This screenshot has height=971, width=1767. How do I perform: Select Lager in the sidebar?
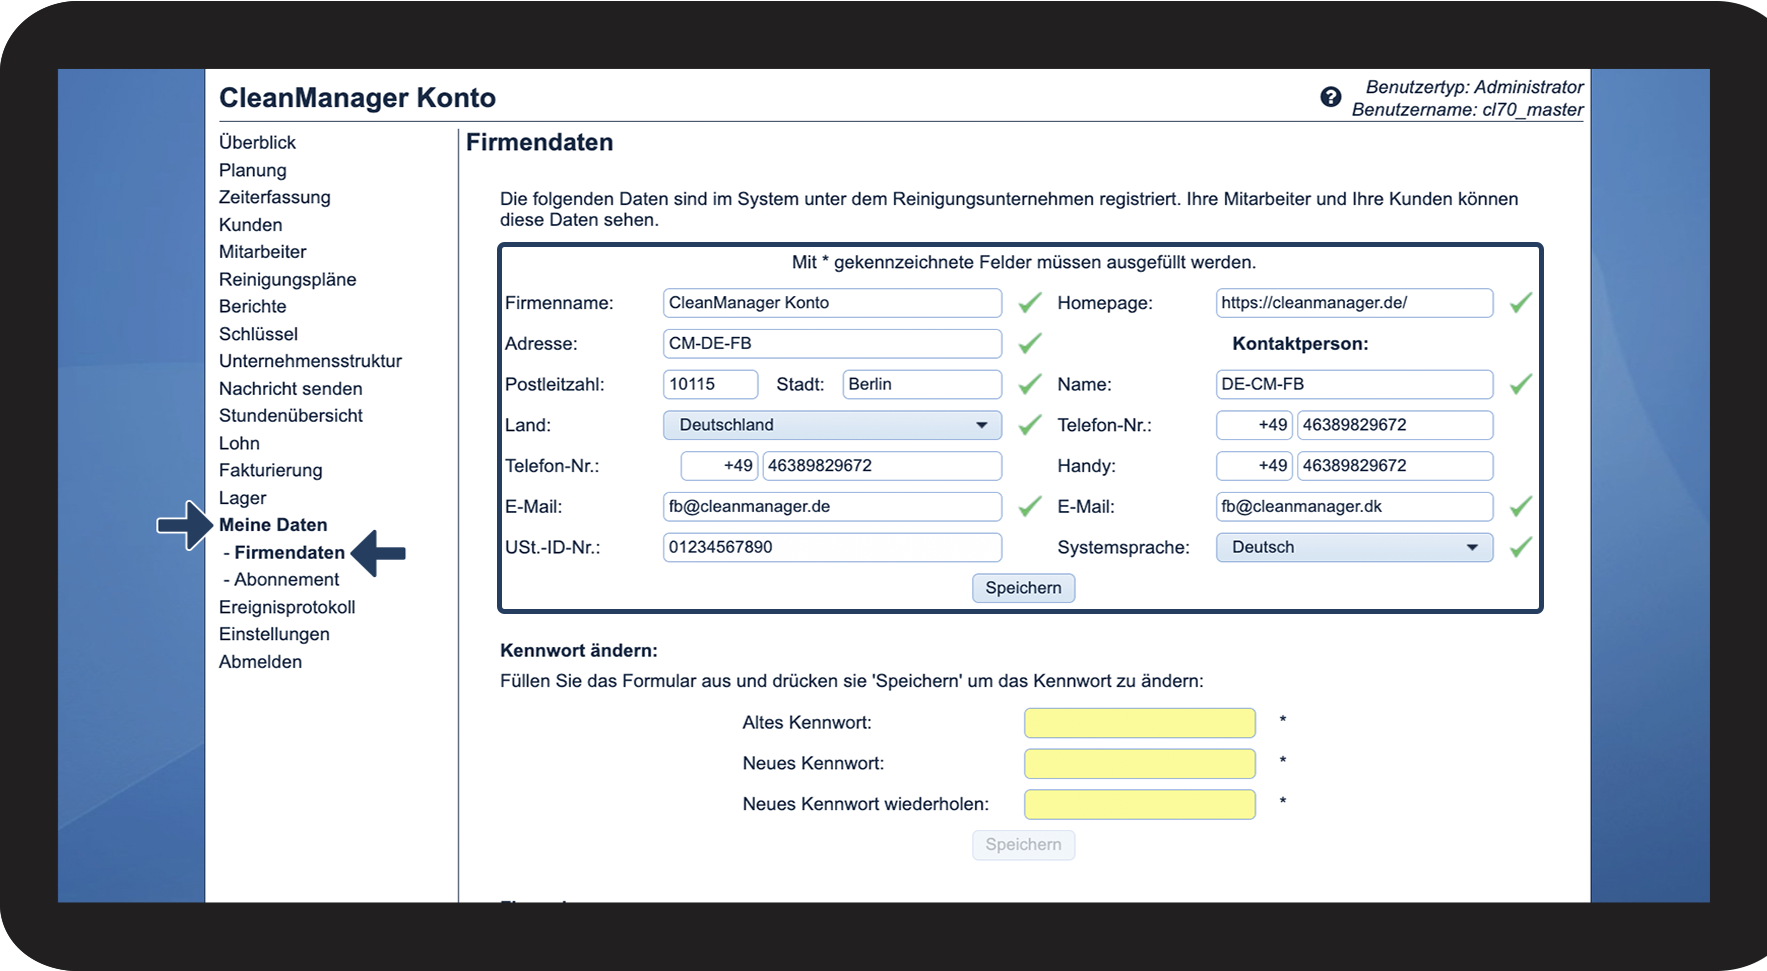[x=243, y=498]
